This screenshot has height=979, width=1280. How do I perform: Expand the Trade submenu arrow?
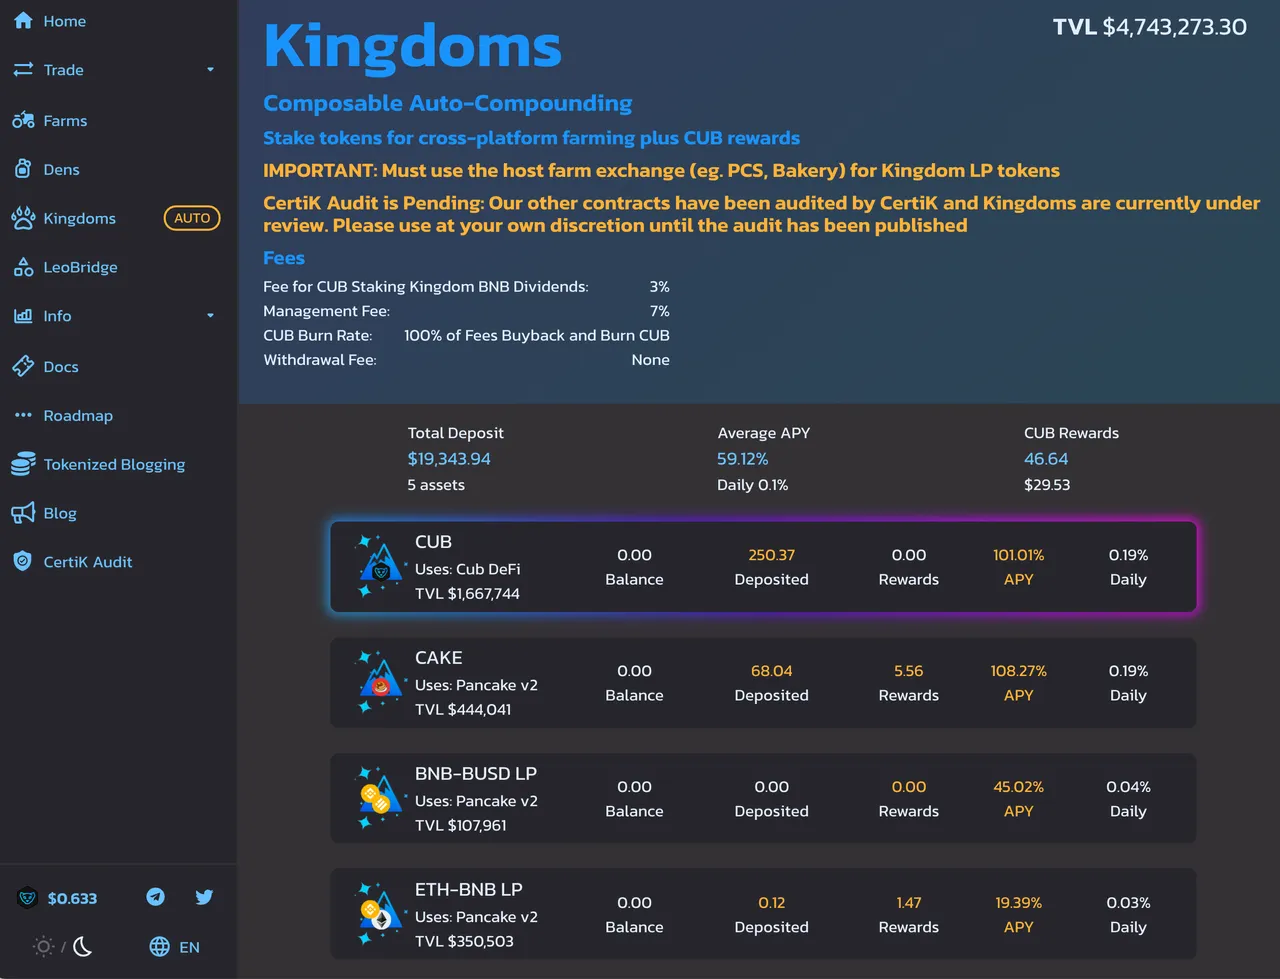[211, 70]
